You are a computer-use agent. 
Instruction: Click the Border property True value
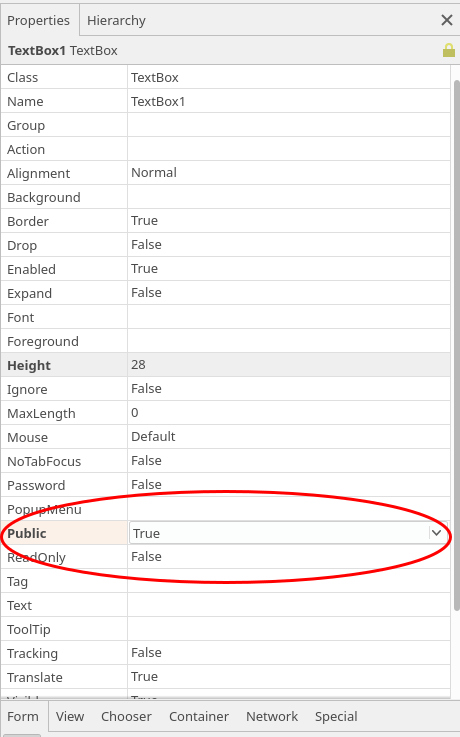coord(288,221)
